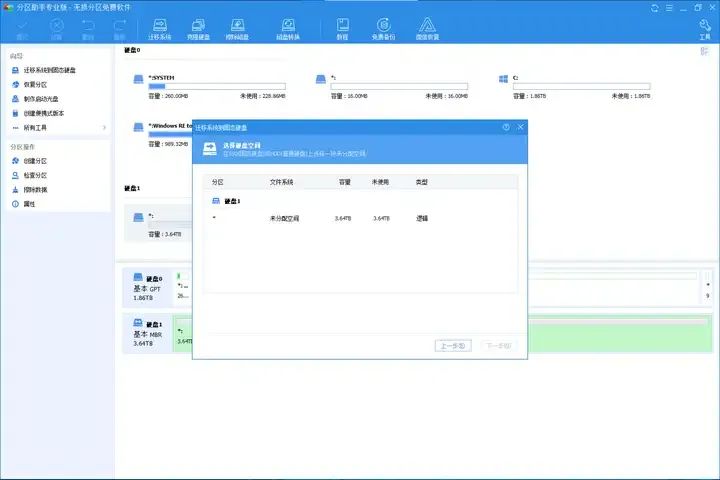
Task: Click the 提交 (Apply) checkmark toolbar icon
Action: click(x=22, y=29)
